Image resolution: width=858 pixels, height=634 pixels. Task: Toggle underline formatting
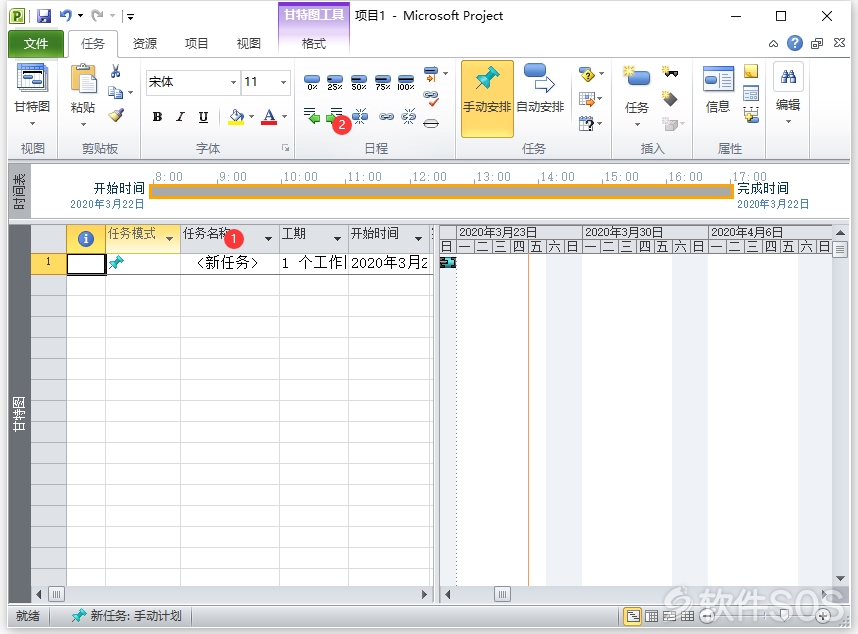203,117
